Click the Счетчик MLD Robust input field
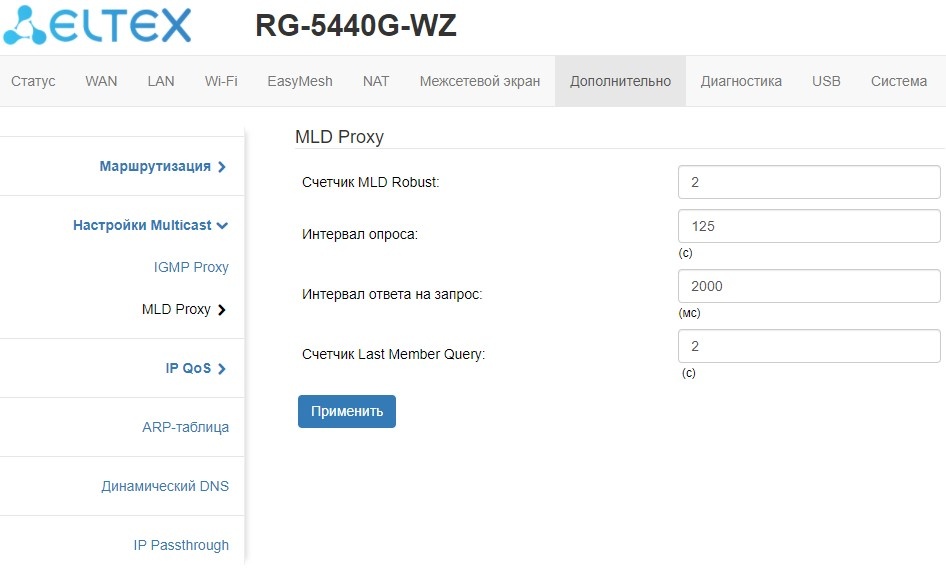This screenshot has height=569, width=946. 808,182
